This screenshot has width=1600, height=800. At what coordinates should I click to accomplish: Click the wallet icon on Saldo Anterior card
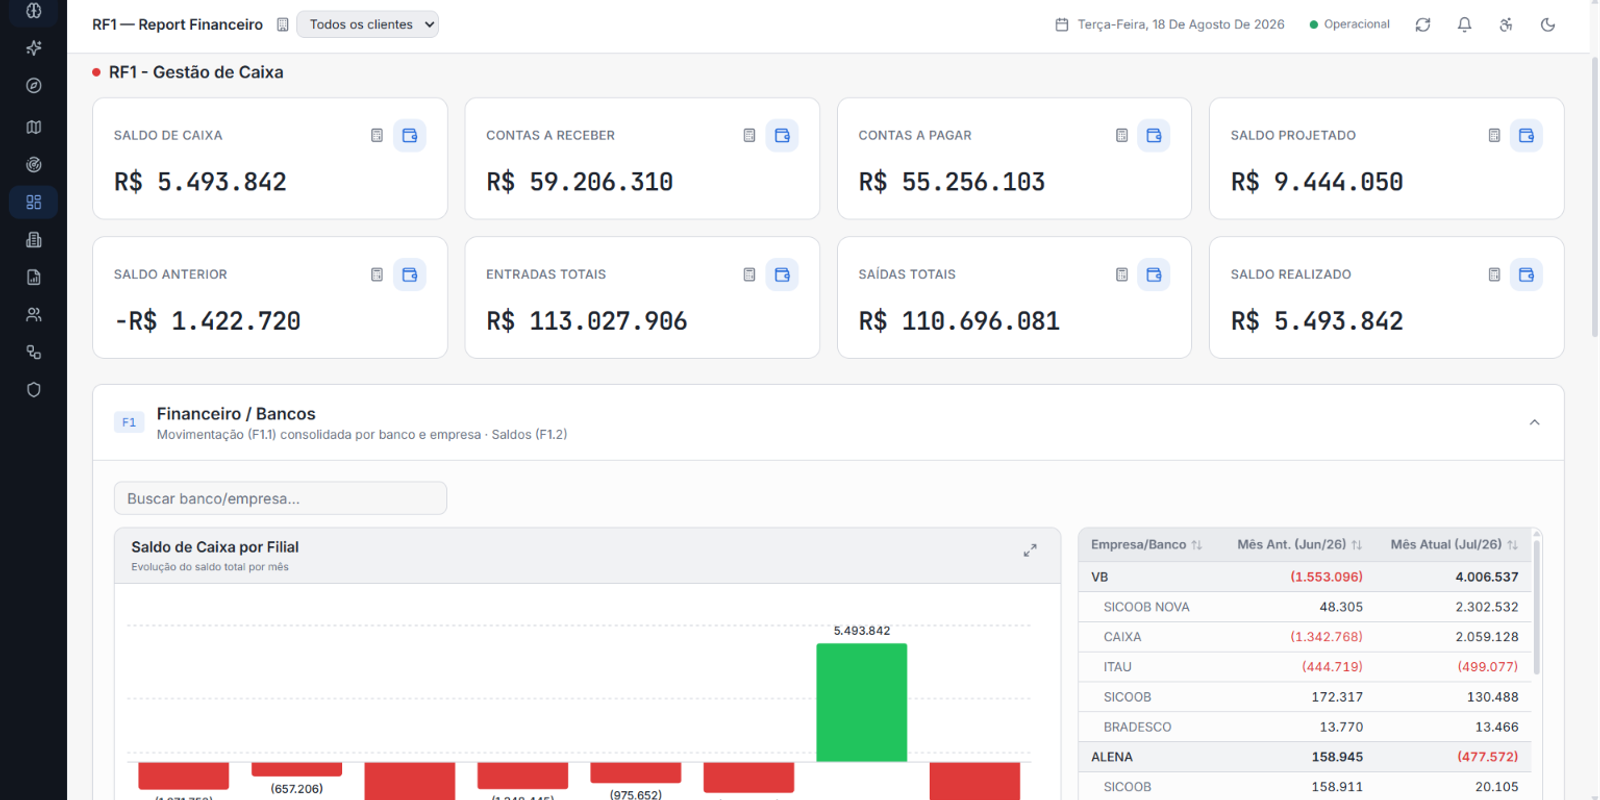tap(410, 275)
